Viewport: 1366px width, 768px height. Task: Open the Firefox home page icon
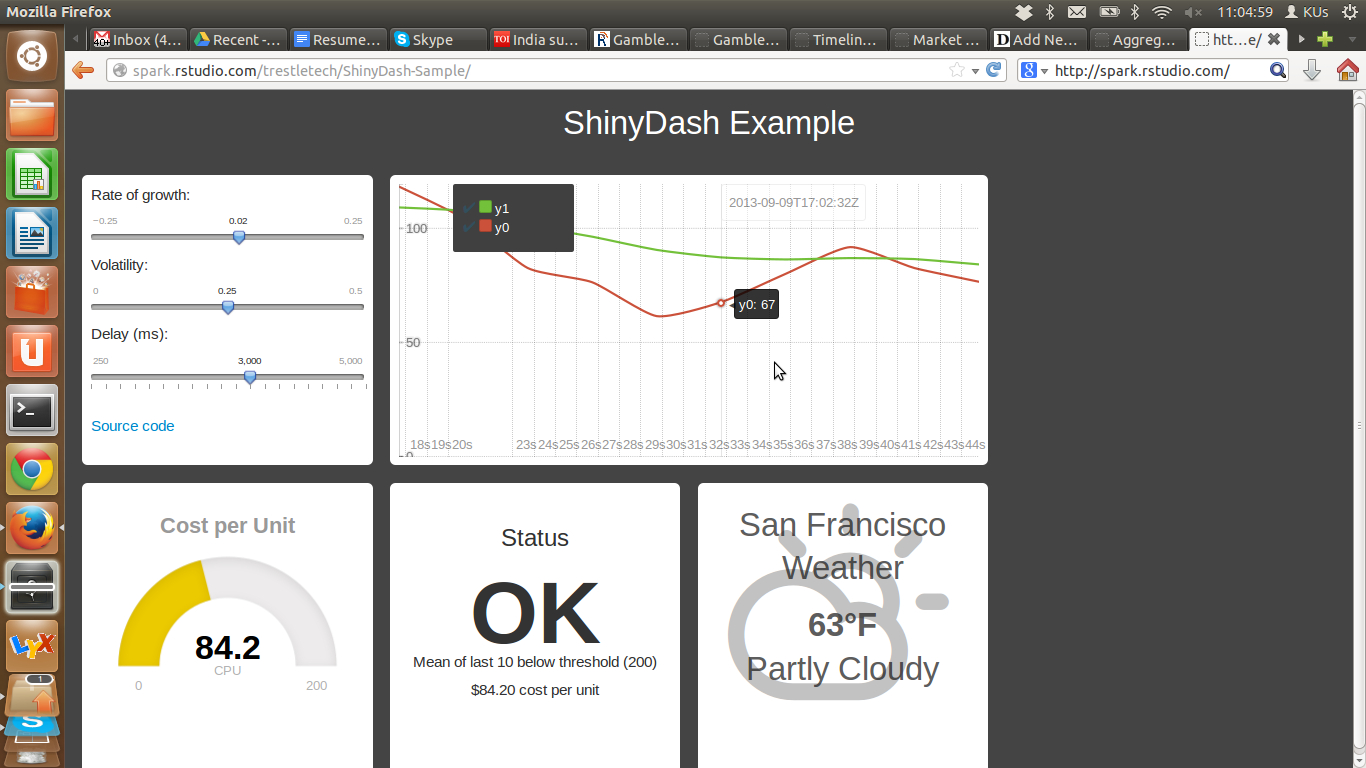(1347, 70)
